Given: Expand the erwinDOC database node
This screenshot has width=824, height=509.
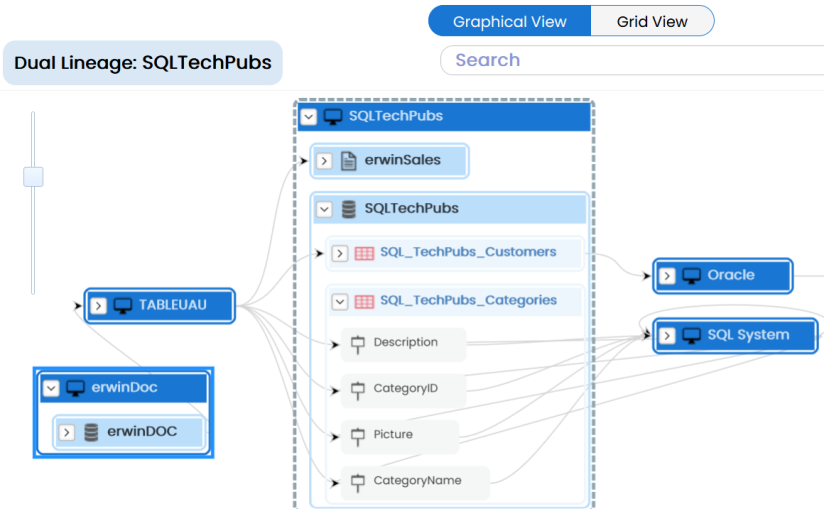Looking at the screenshot, I should (x=67, y=432).
